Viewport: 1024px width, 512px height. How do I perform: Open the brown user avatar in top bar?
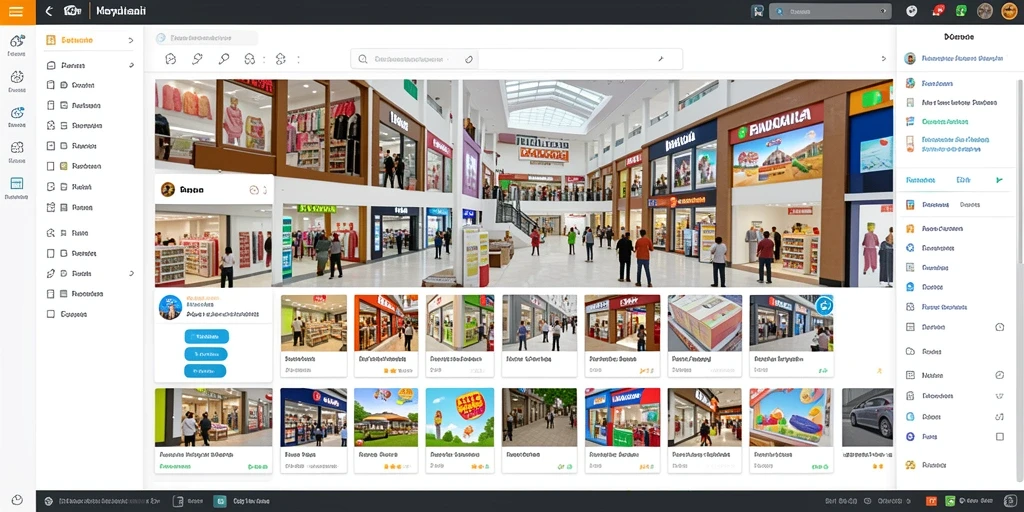tap(984, 11)
